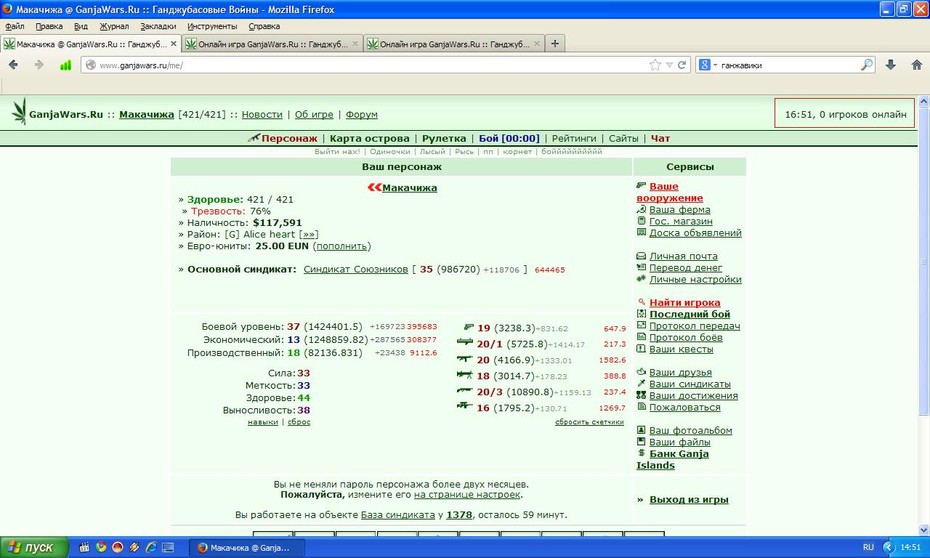930x558 pixels.
Task: Open the bookmarks dropdown arrow beside the star
Action: pyautogui.click(x=669, y=65)
